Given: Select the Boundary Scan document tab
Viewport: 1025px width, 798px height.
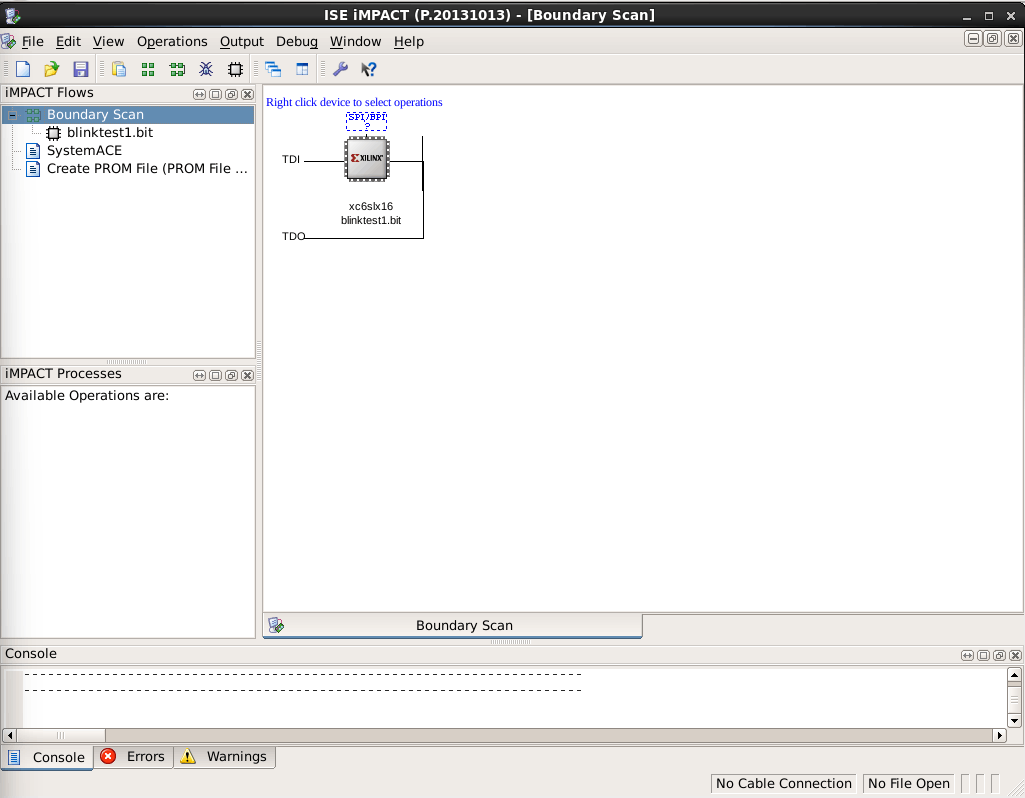Looking at the screenshot, I should coord(452,625).
